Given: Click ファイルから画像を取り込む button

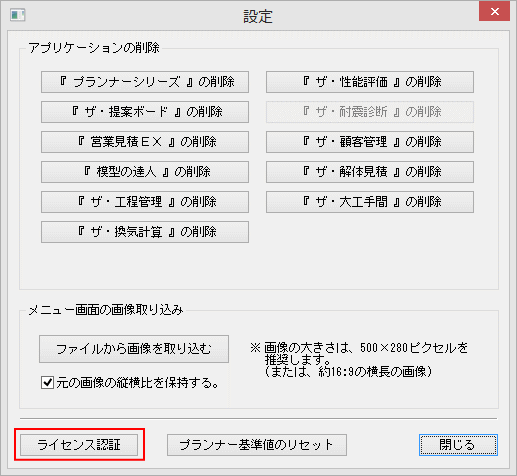Looking at the screenshot, I should 134,349.
